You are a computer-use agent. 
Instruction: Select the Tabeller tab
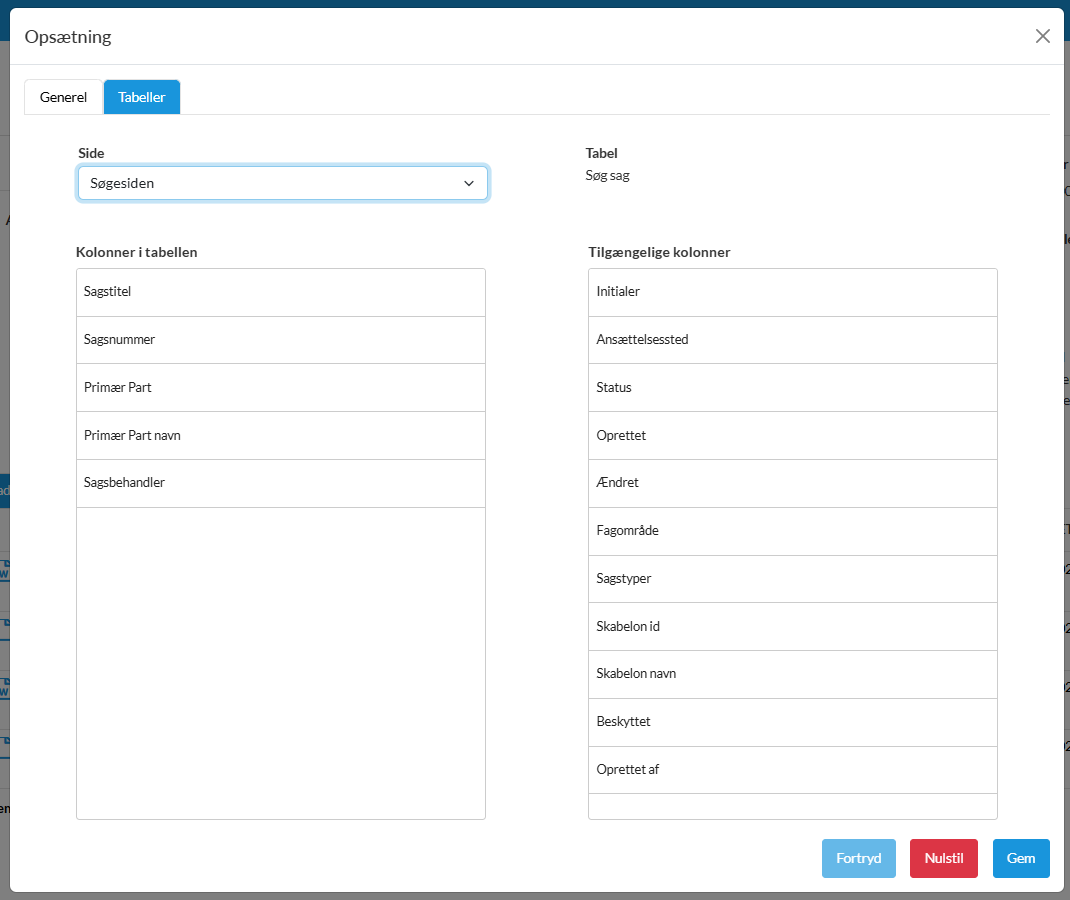142,98
